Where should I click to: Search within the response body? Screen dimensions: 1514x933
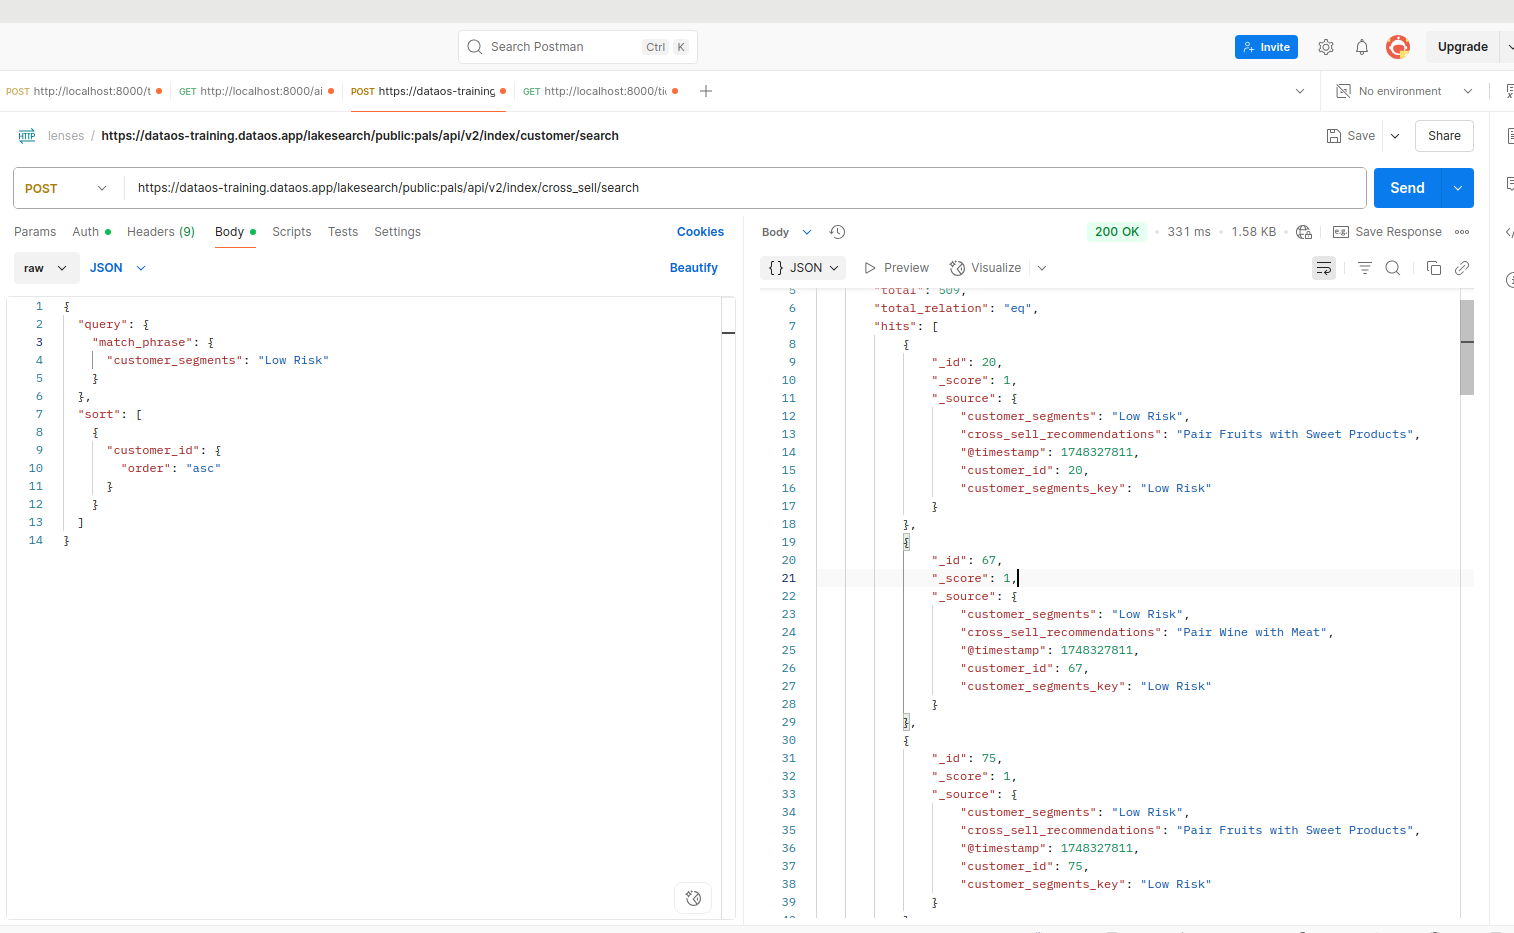click(1393, 268)
